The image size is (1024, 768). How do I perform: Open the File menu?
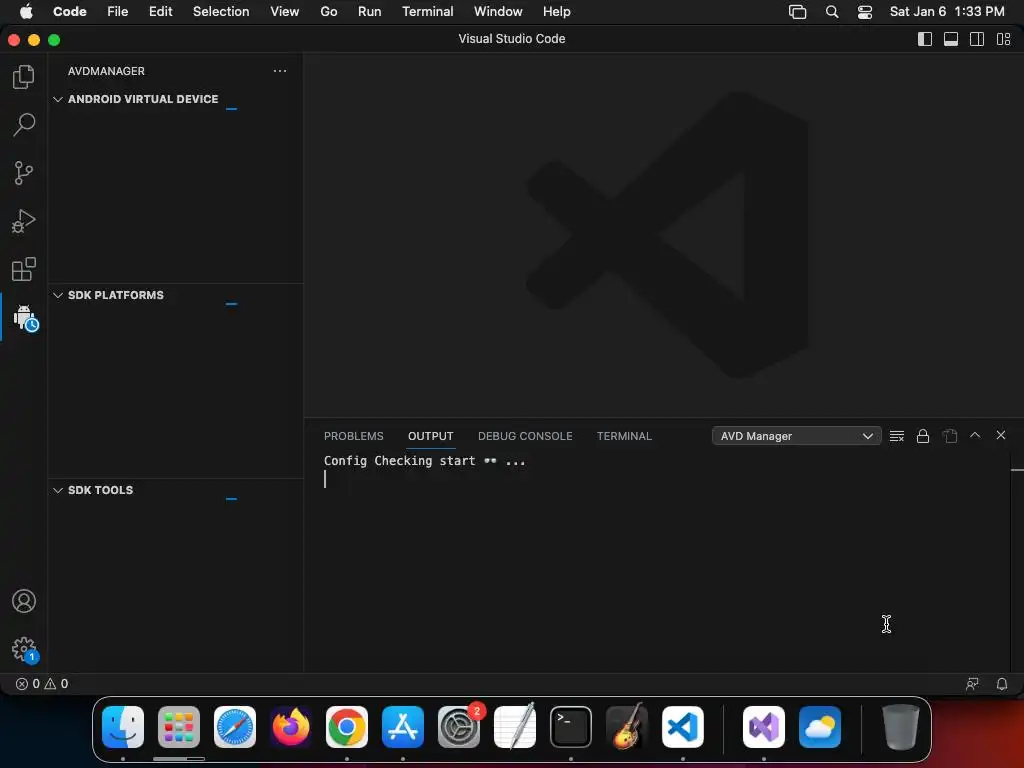tap(118, 11)
